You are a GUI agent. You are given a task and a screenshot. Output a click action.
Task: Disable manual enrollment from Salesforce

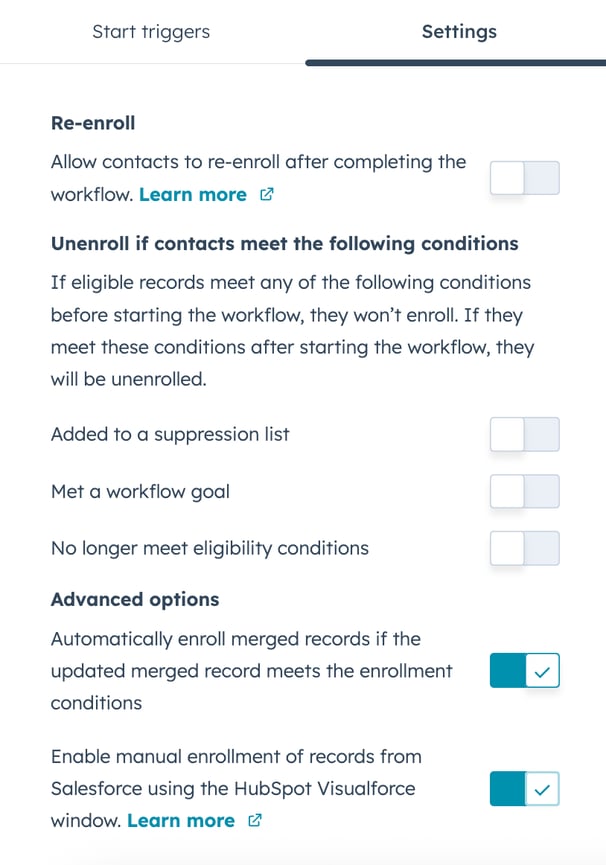pos(524,788)
